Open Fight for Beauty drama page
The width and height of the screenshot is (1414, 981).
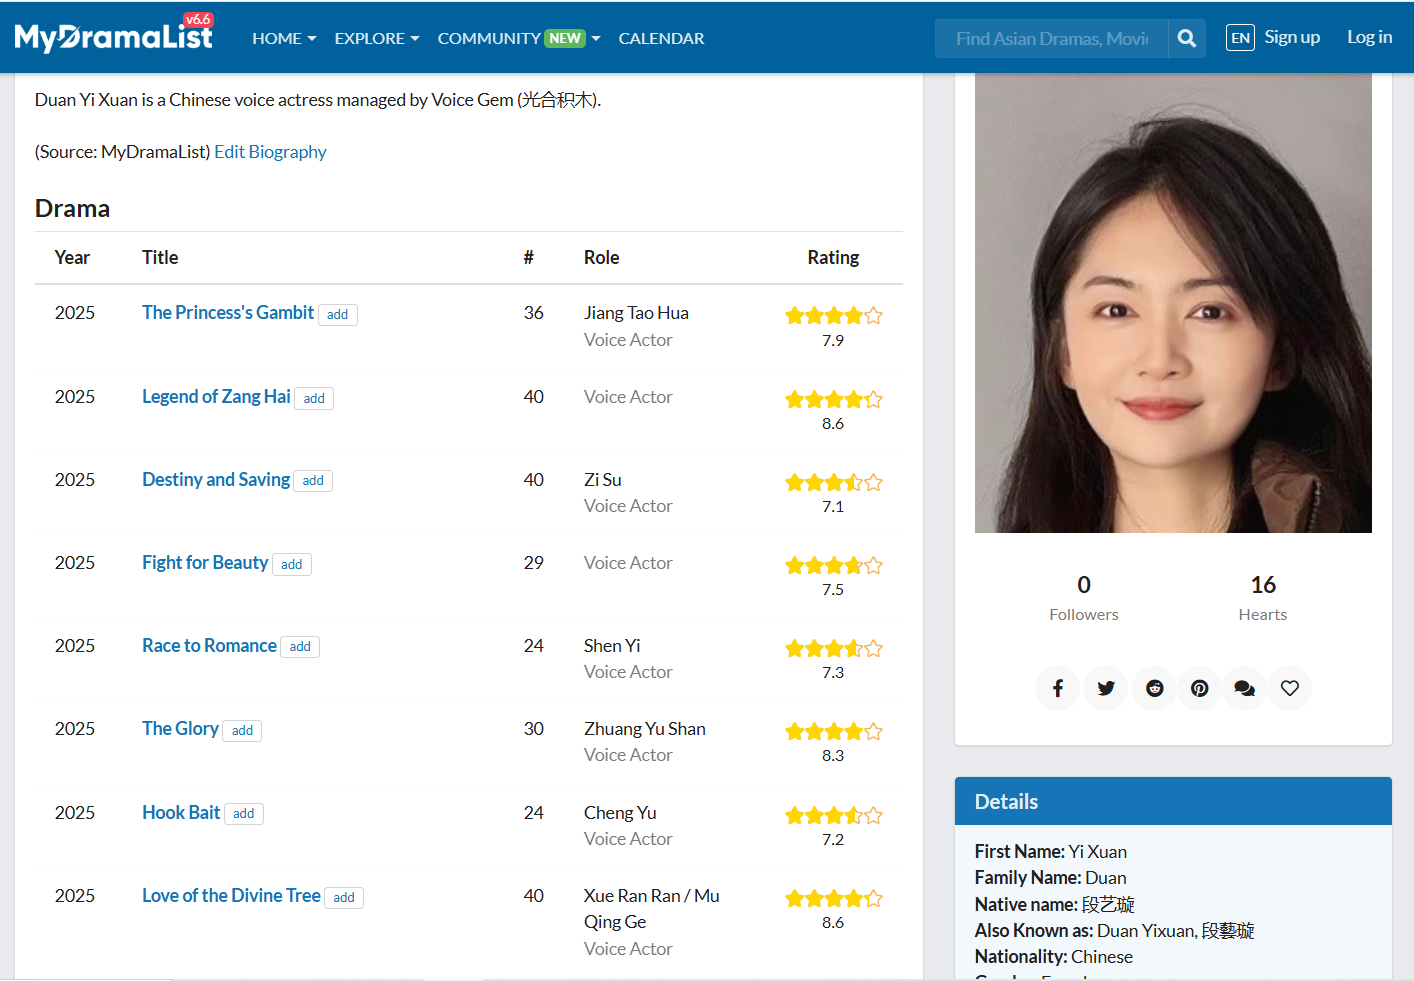[205, 563]
